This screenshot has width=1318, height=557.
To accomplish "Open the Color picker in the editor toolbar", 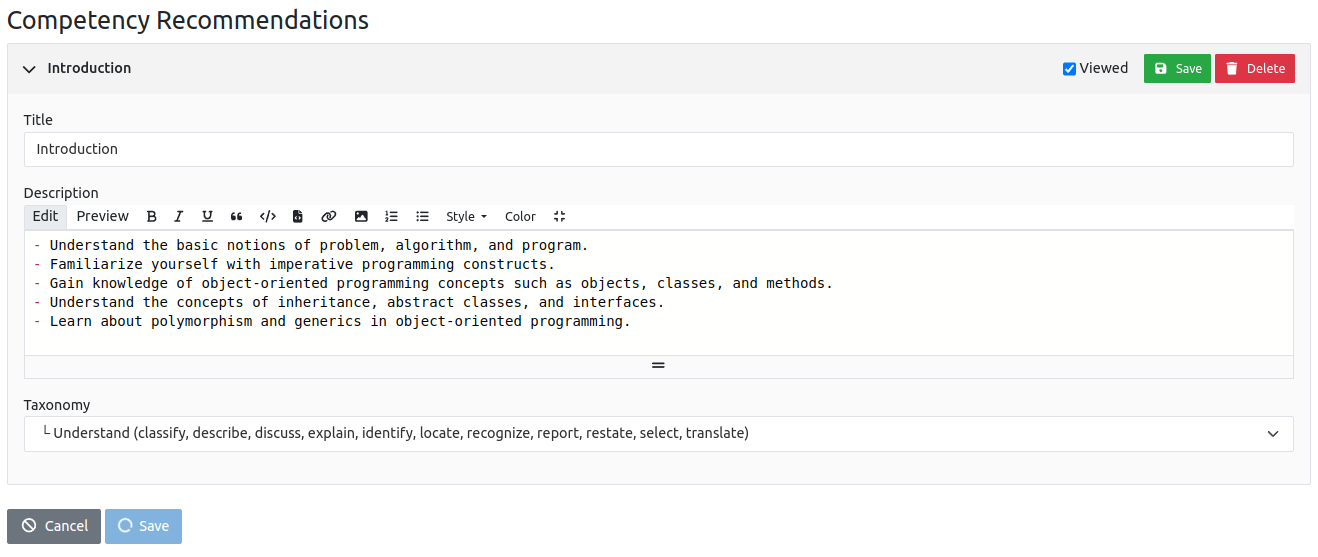I will 520,217.
